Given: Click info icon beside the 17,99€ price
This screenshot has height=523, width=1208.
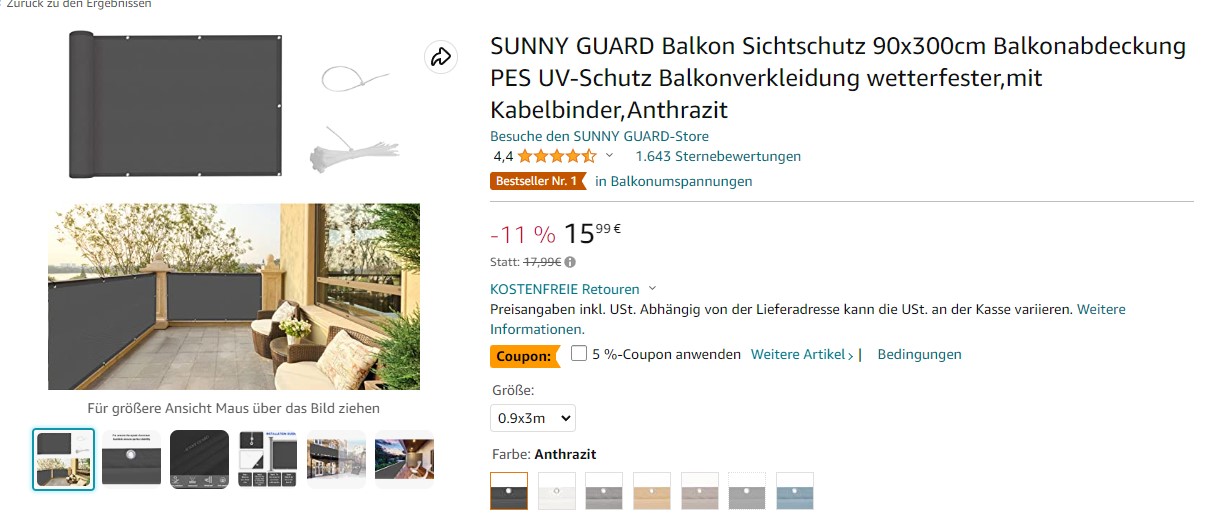Looking at the screenshot, I should tap(570, 262).
